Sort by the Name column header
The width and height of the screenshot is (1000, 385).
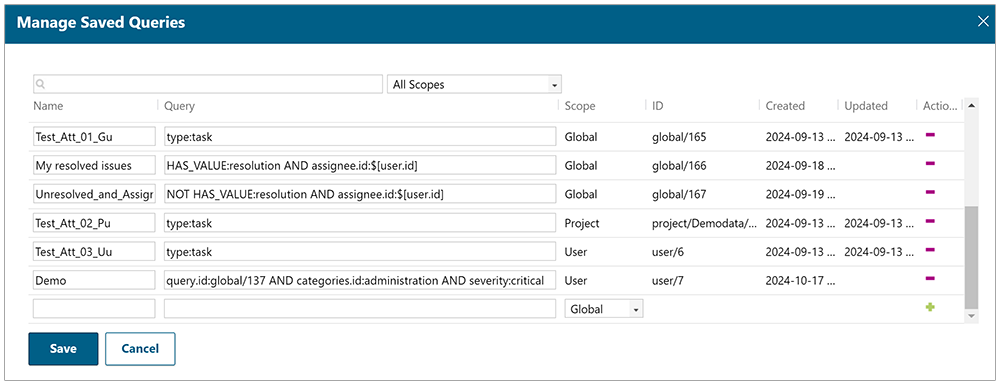48,106
